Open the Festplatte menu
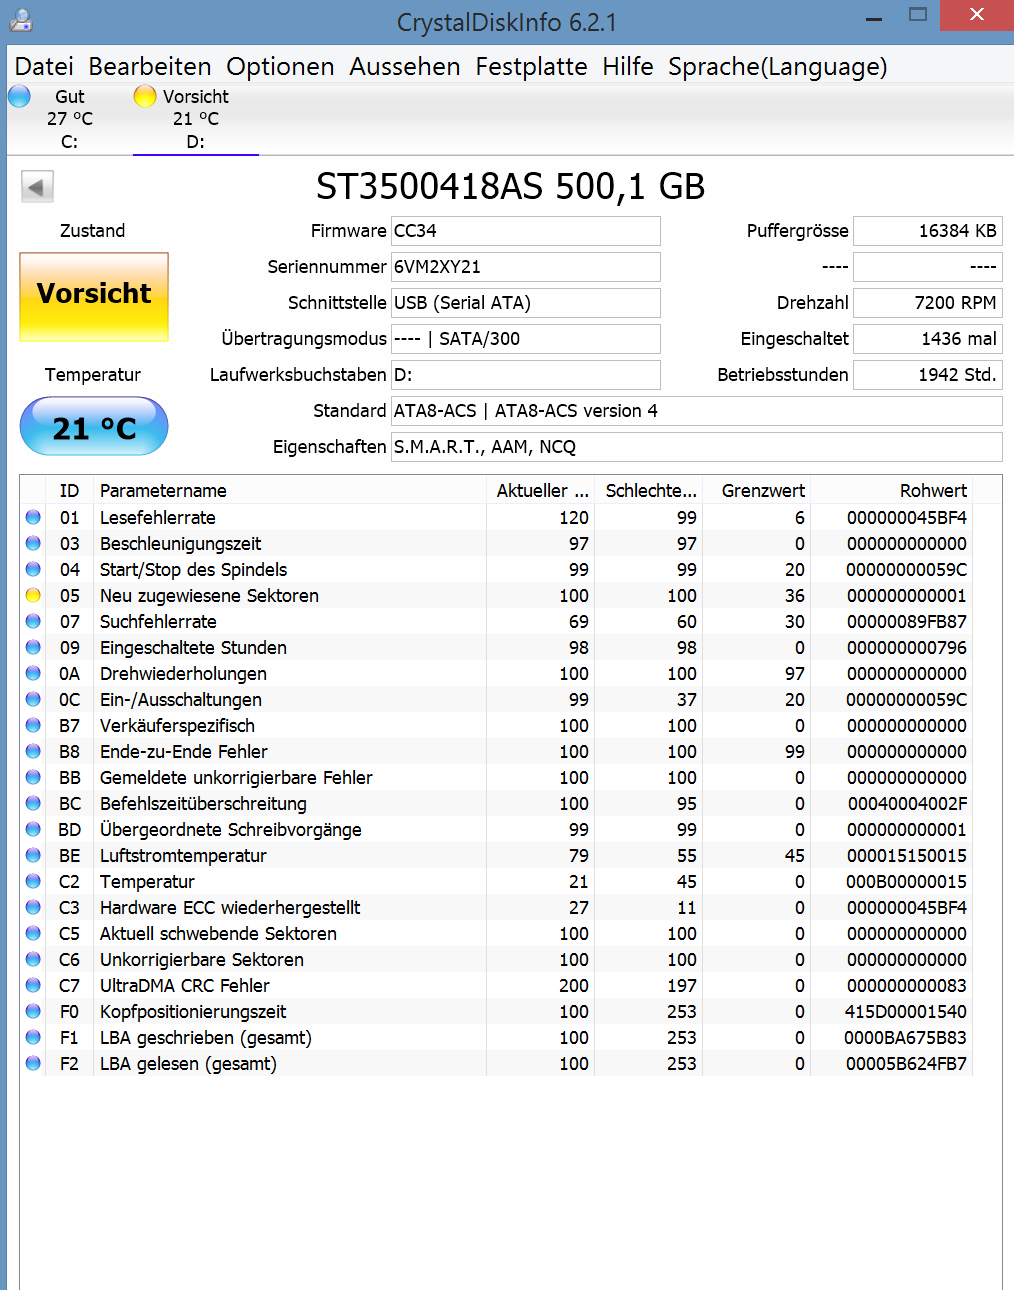This screenshot has width=1014, height=1290. coord(531,66)
